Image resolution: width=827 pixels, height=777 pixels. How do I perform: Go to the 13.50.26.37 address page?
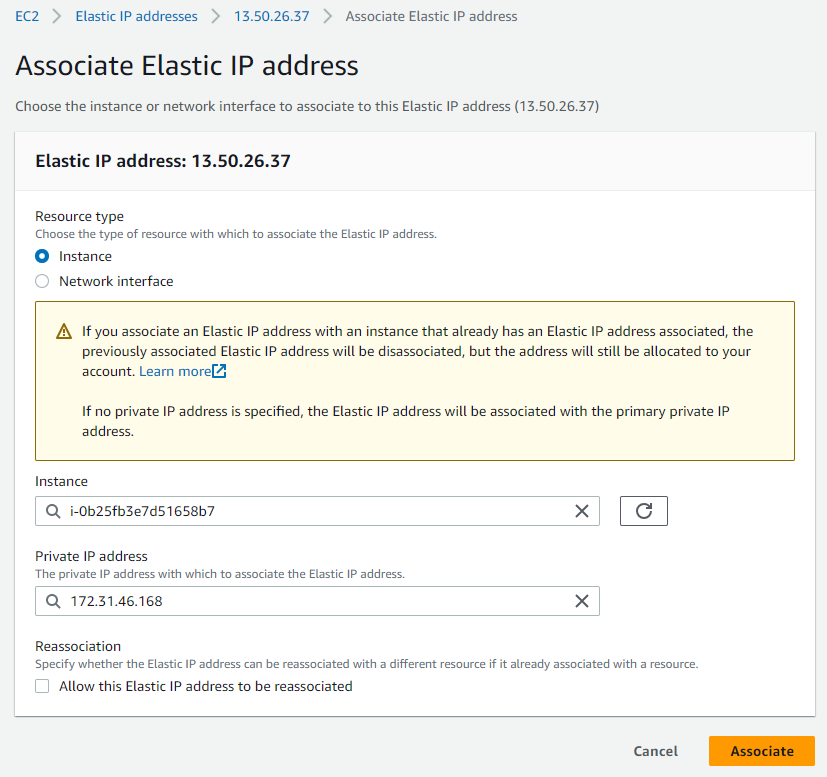click(x=272, y=16)
